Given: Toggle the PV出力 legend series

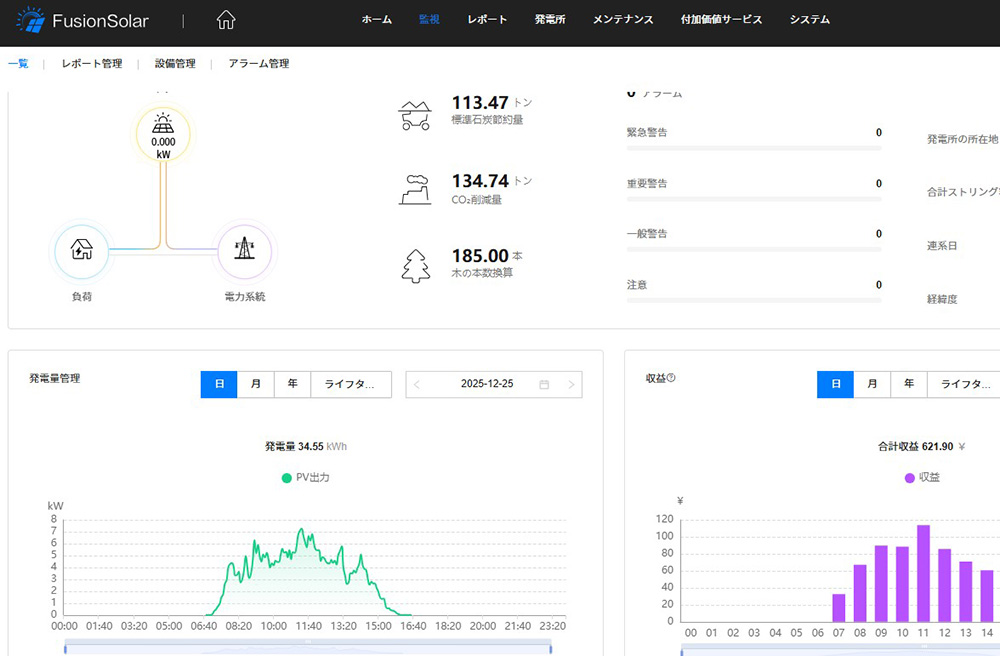Looking at the screenshot, I should click(x=306, y=478).
